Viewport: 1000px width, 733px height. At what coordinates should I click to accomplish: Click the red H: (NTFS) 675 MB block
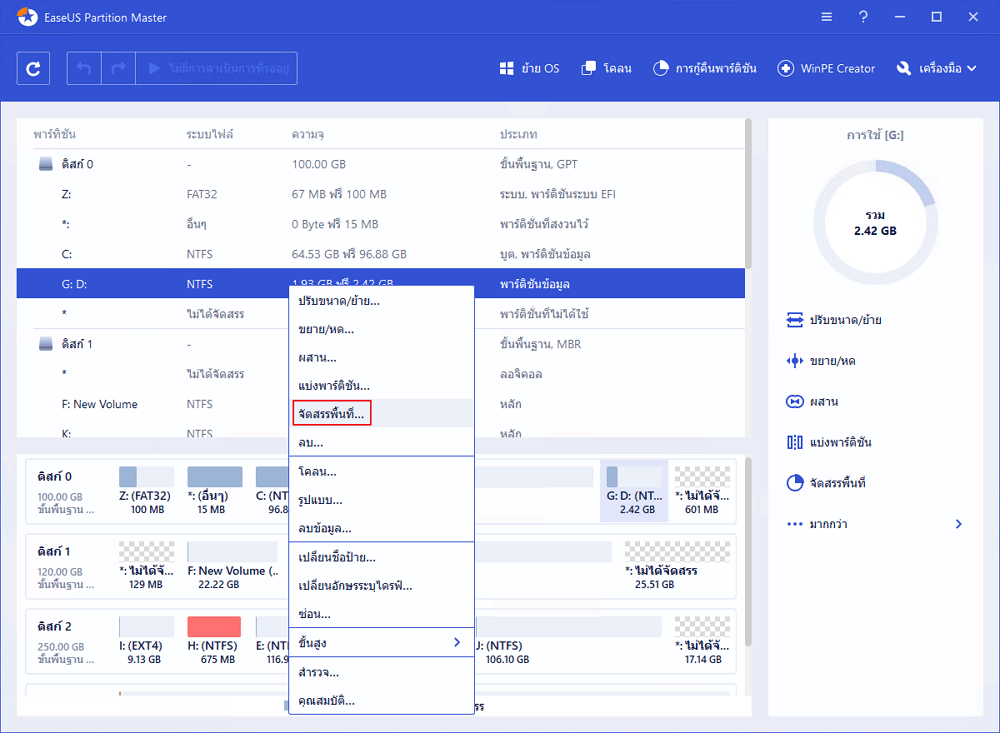214,640
